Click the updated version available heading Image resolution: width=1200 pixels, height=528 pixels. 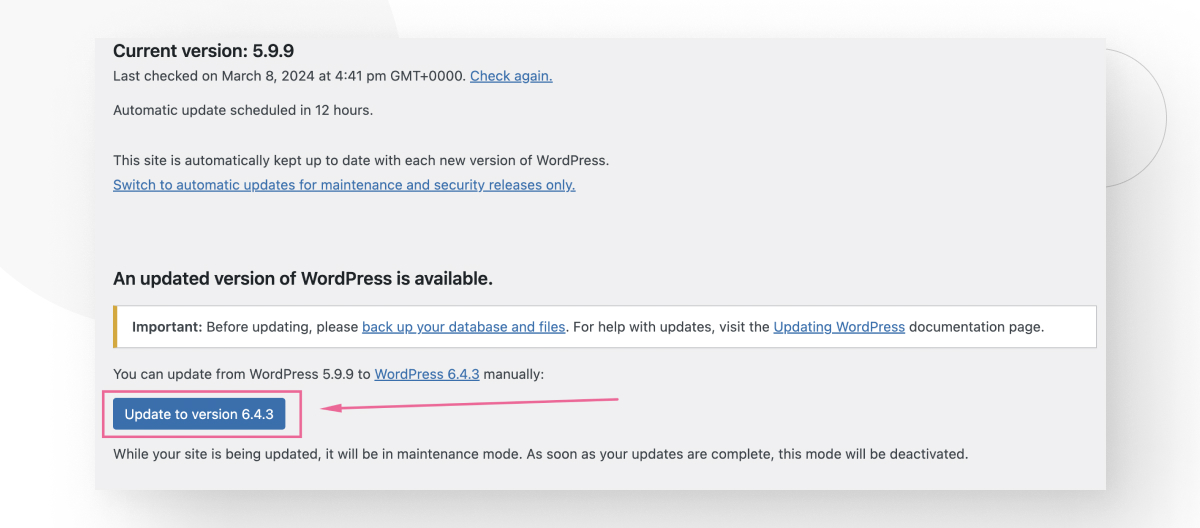[303, 278]
